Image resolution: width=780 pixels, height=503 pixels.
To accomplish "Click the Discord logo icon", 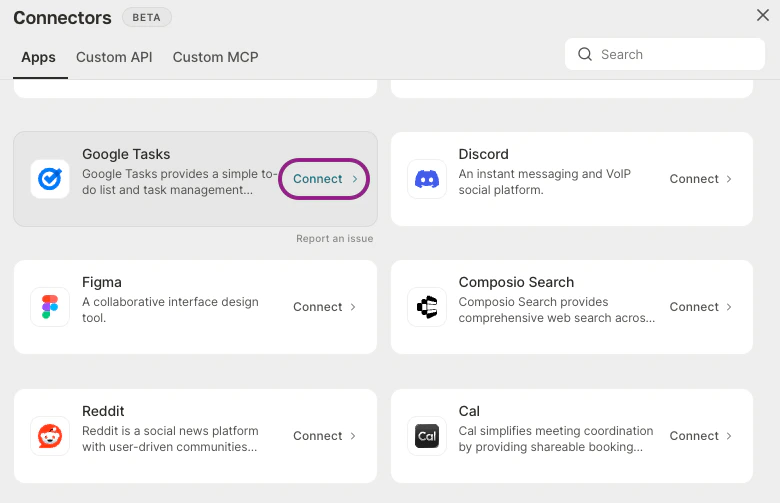I will [x=427, y=179].
